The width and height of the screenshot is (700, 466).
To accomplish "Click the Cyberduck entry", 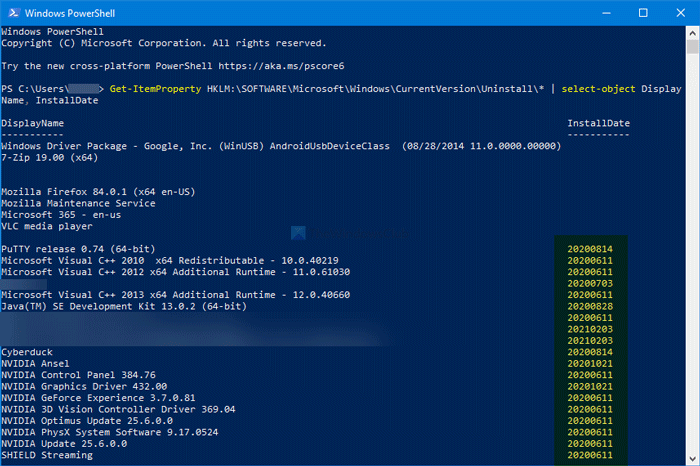I will 28,352.
